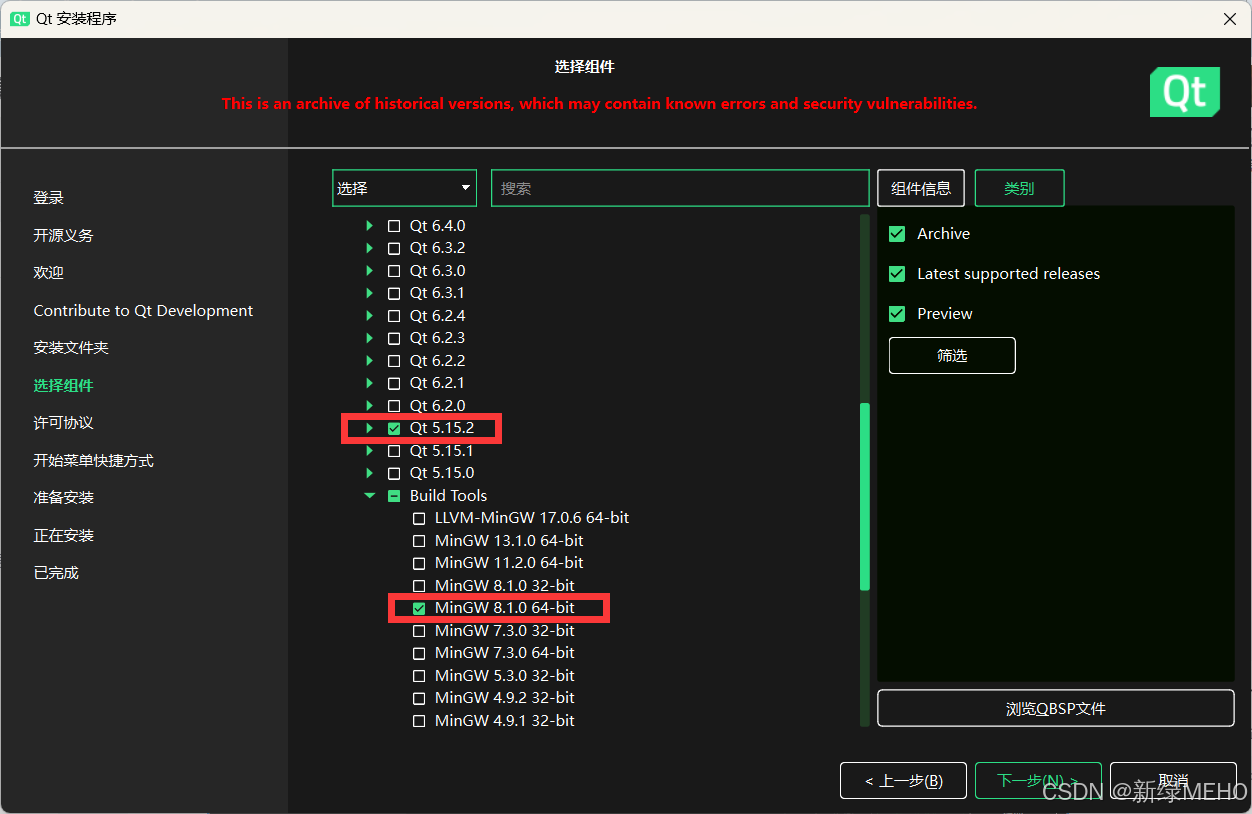This screenshot has height=814, width=1252.
Task: Click the green Qt logo in header
Action: point(1184,92)
